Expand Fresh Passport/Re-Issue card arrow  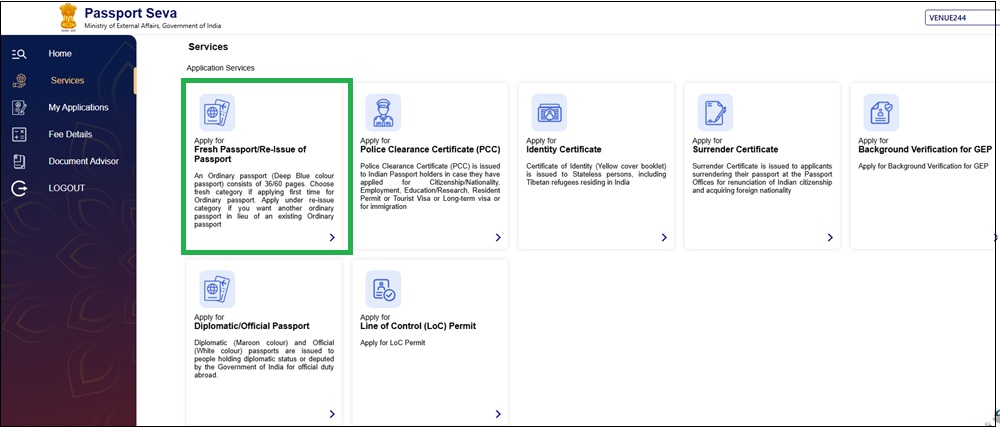(332, 238)
